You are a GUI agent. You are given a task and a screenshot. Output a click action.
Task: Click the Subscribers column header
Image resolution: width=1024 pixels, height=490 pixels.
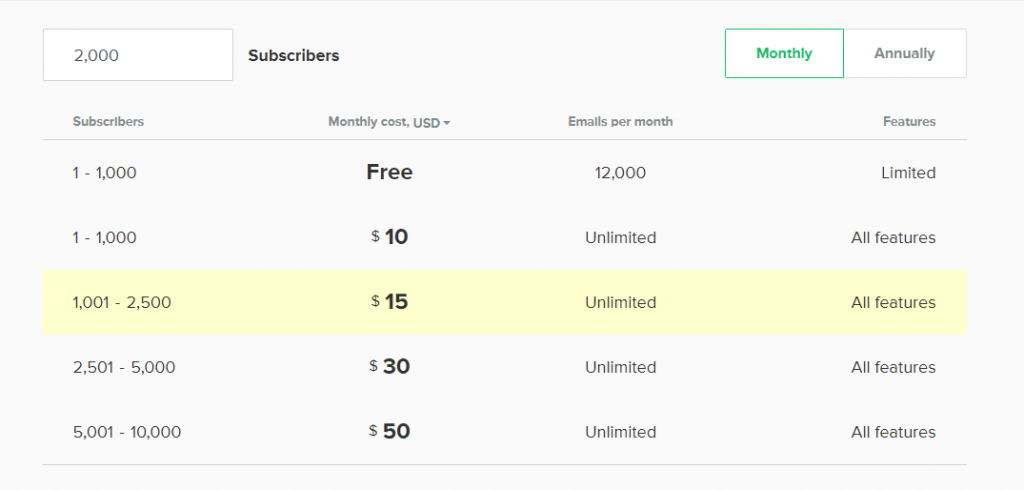coord(108,122)
